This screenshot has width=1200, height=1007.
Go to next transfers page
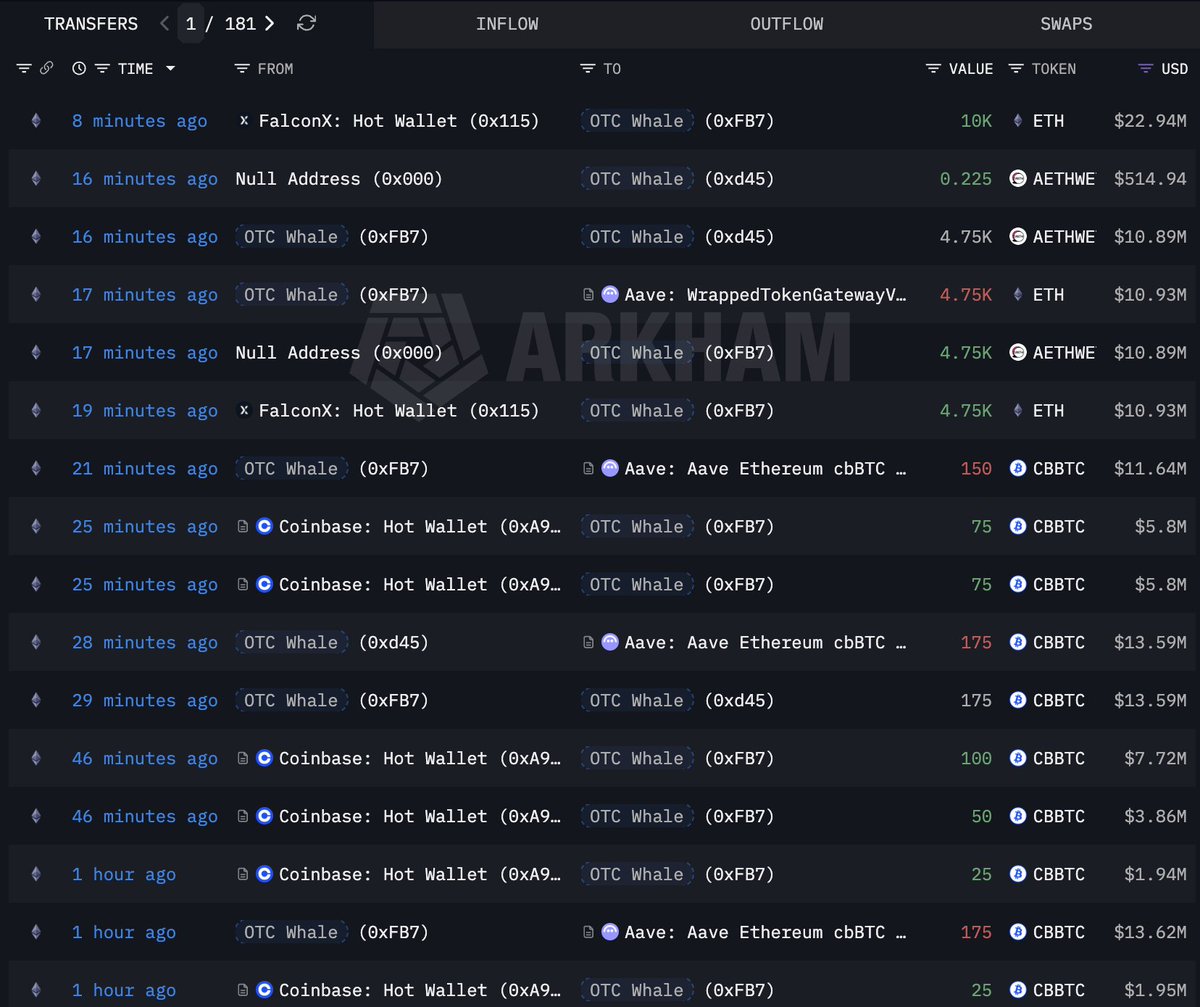(x=269, y=23)
